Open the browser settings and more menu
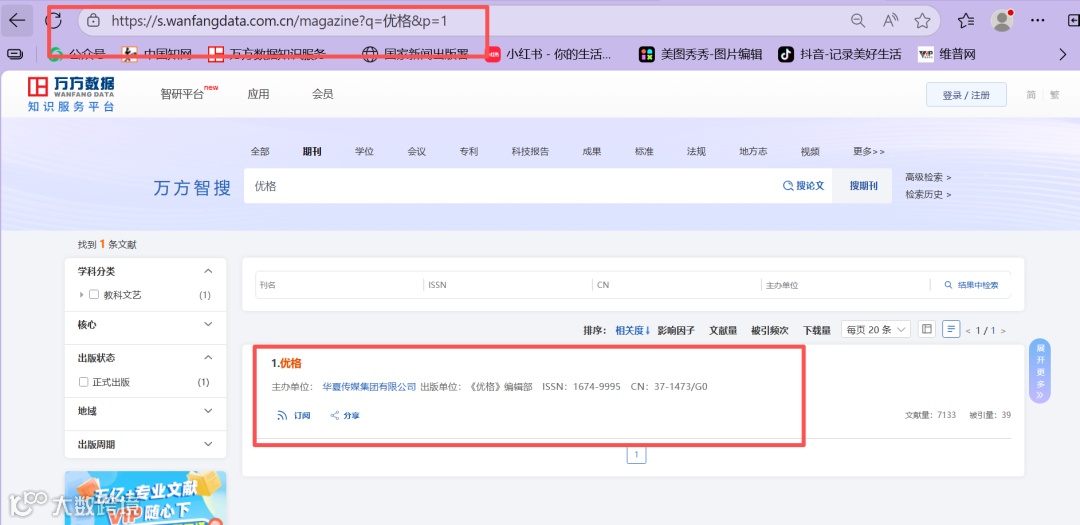Image resolution: width=1080 pixels, height=525 pixels. [1037, 21]
